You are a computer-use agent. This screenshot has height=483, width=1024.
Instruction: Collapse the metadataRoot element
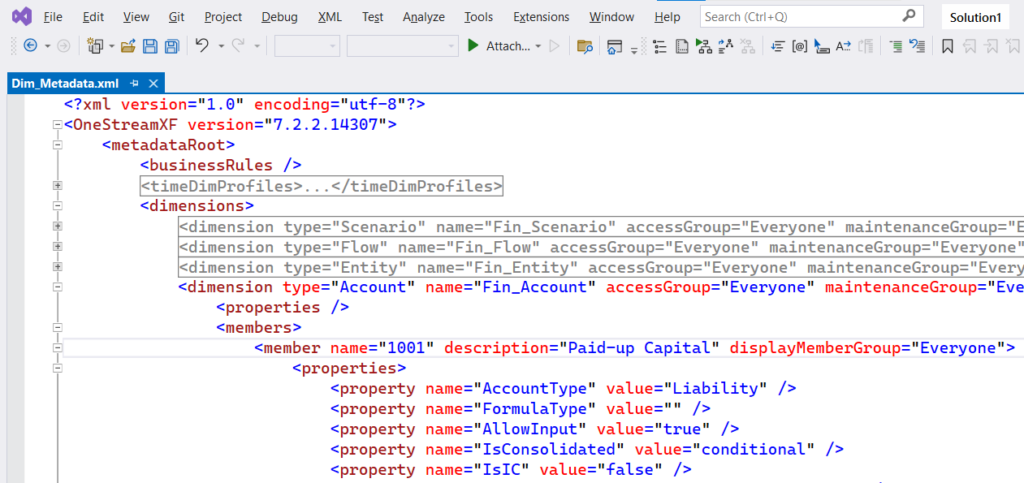[58, 145]
